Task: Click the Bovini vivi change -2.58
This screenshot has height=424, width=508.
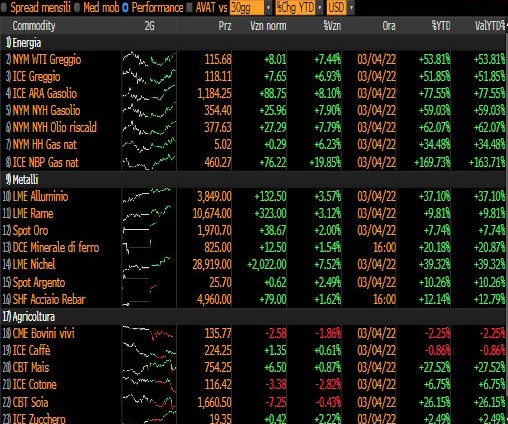Action: click(276, 333)
